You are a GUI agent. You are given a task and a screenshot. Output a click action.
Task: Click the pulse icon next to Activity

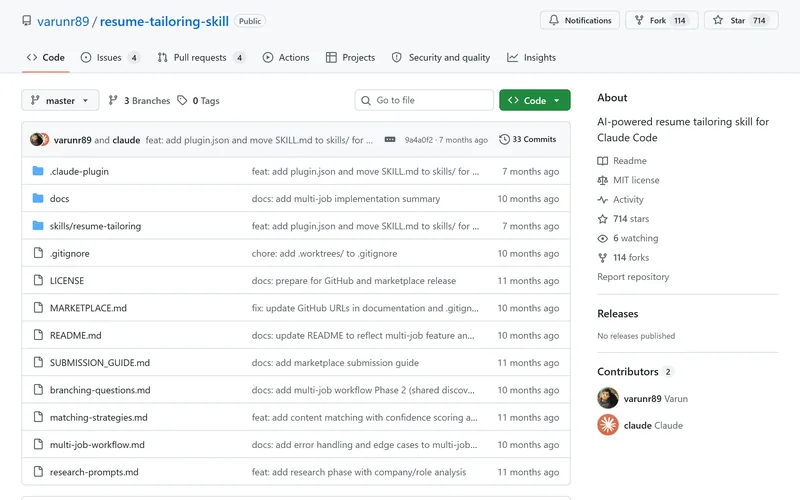(603, 199)
